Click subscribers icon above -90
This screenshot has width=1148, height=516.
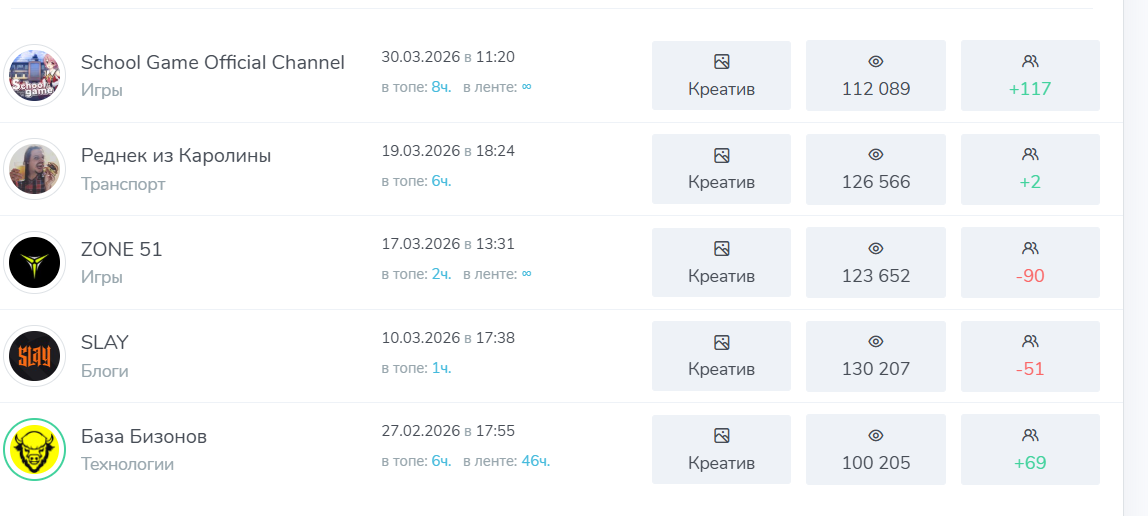coord(1030,249)
